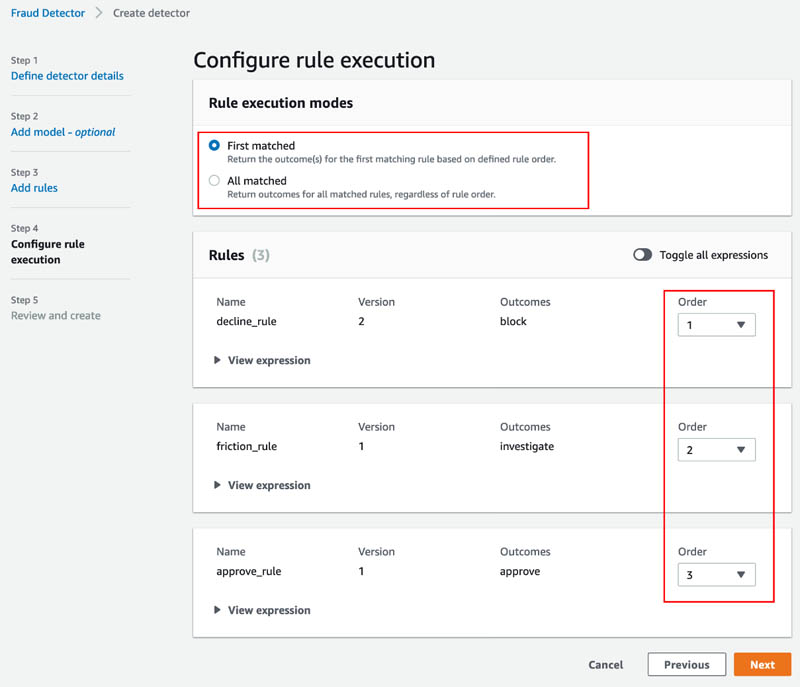Return to the Add rules step

[x=34, y=188]
